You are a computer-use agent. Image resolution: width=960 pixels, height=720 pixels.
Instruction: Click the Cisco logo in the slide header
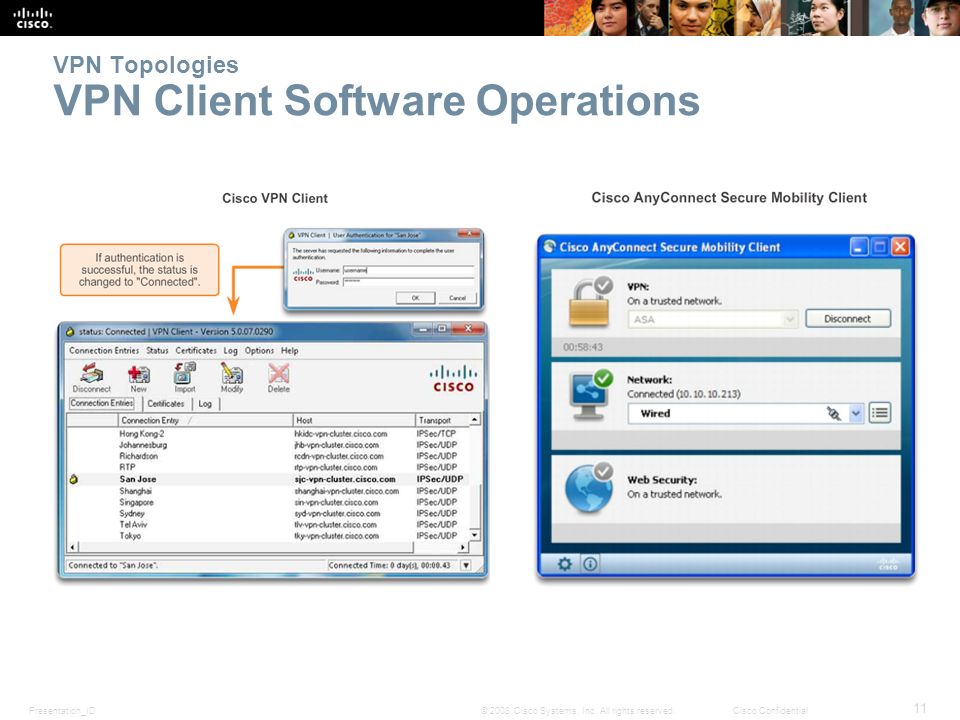pos(33,18)
